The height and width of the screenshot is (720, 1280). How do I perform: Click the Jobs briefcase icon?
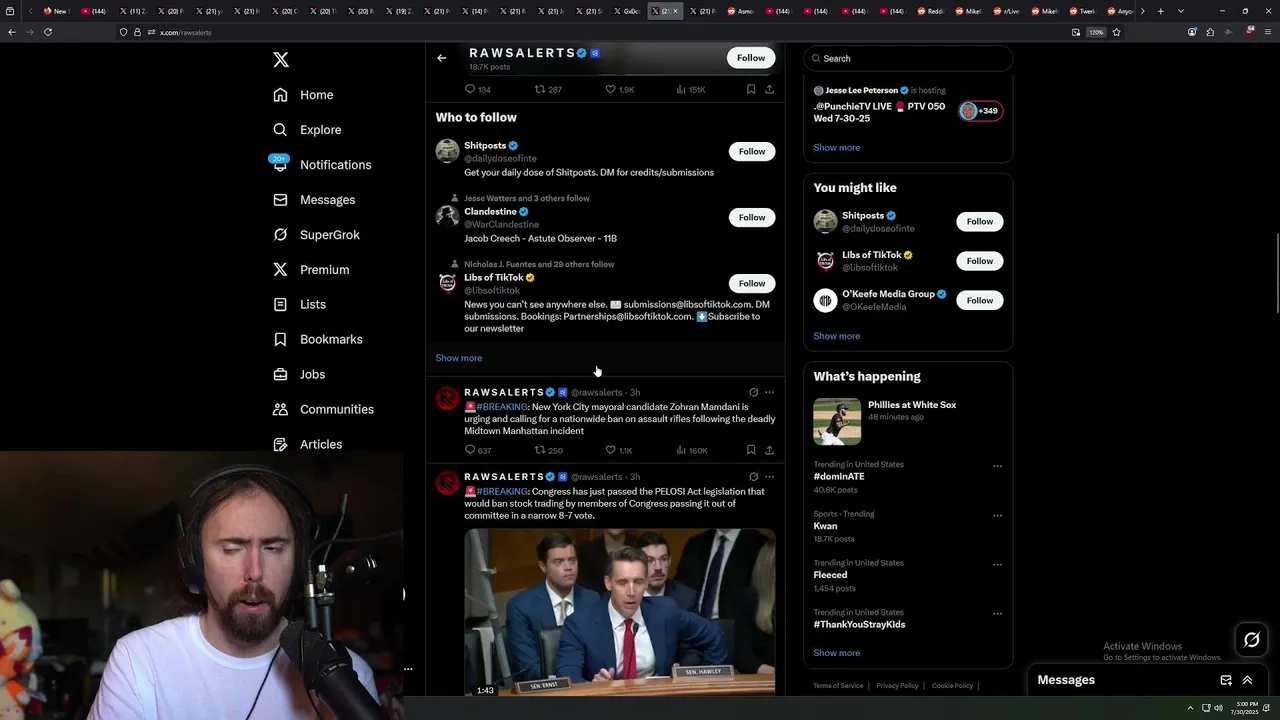(x=280, y=374)
